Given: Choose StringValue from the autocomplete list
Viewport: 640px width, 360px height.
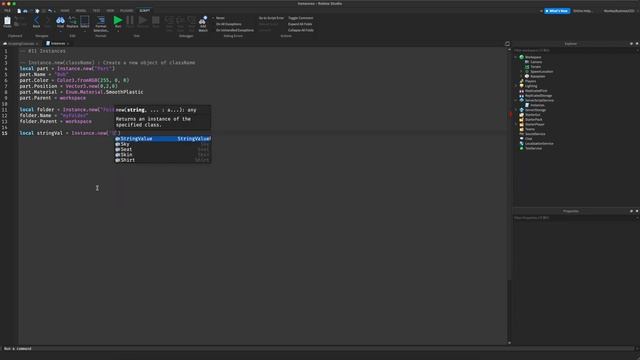Looking at the screenshot, I should [162, 139].
